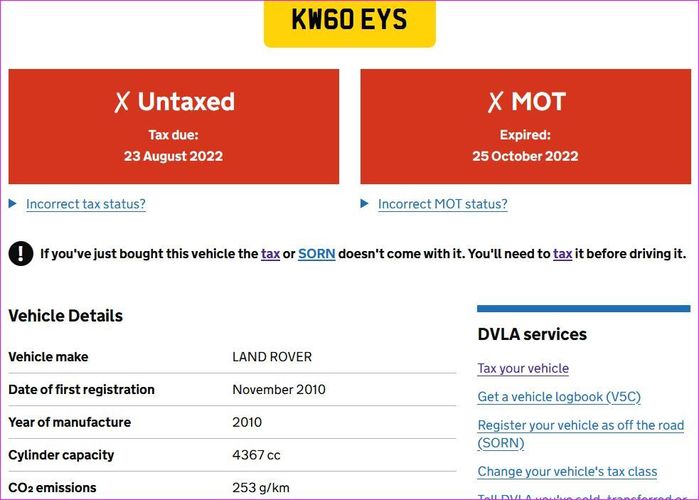Open Register your vehicle as off the road
Screen dimensions: 699x500
click(580, 434)
